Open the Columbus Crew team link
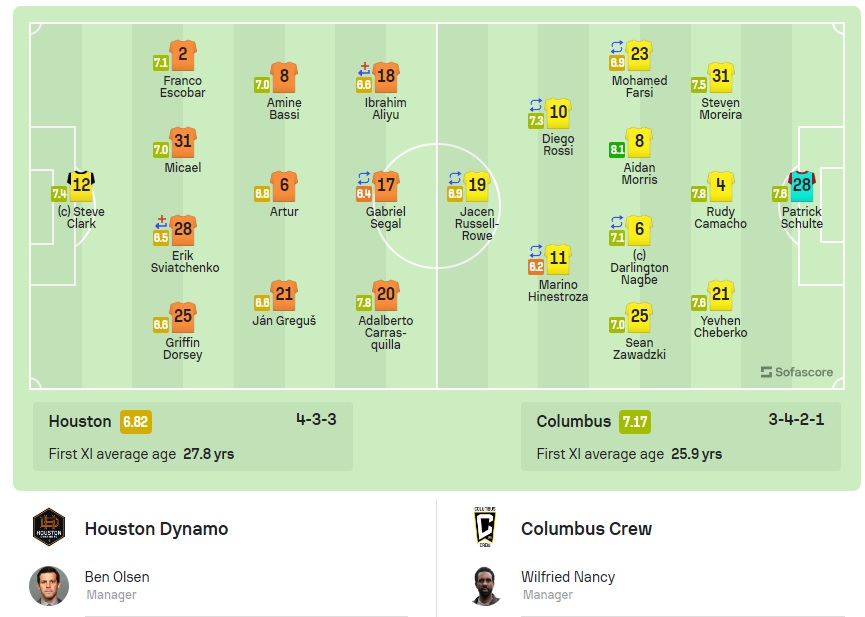 586,529
